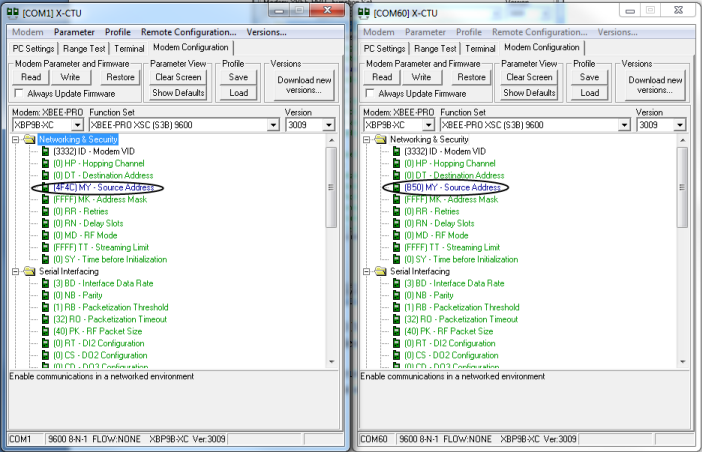Screen dimensions: 702x452
Task: Click the green icon beside HP - Hopping Channel in COM1
Action: [44, 163]
